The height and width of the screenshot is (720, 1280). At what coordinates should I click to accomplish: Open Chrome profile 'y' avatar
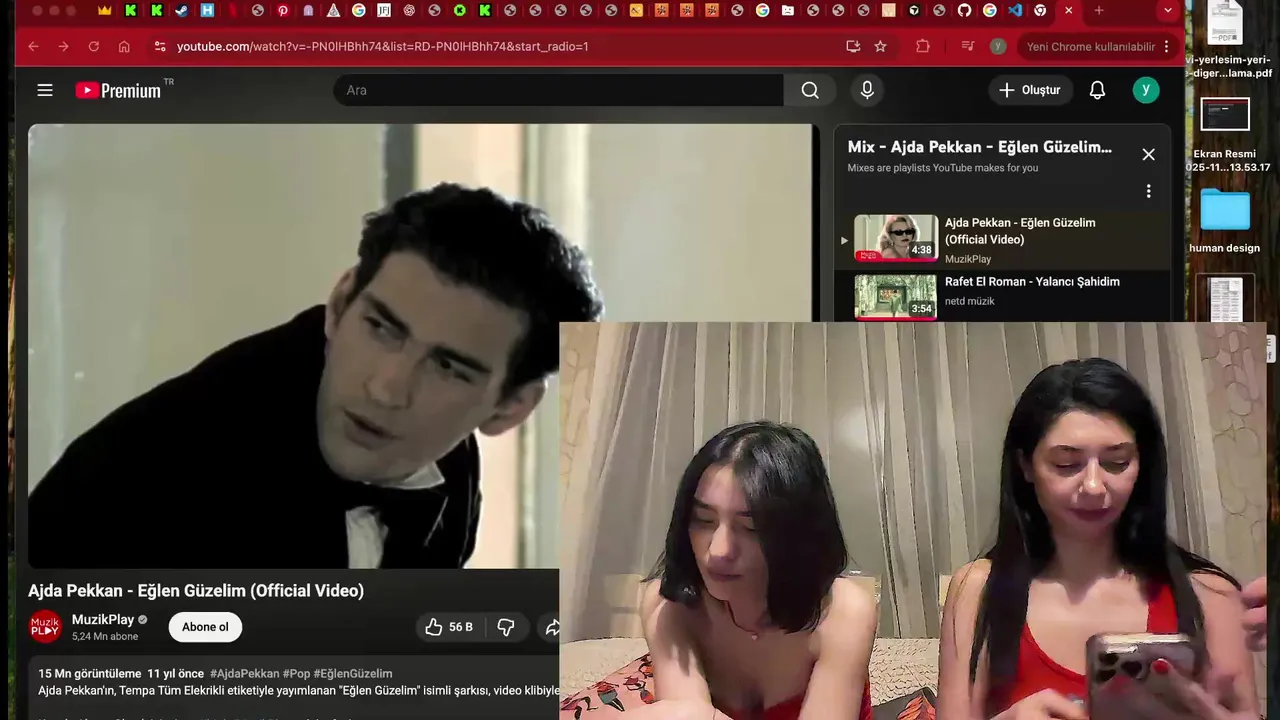coord(998,46)
